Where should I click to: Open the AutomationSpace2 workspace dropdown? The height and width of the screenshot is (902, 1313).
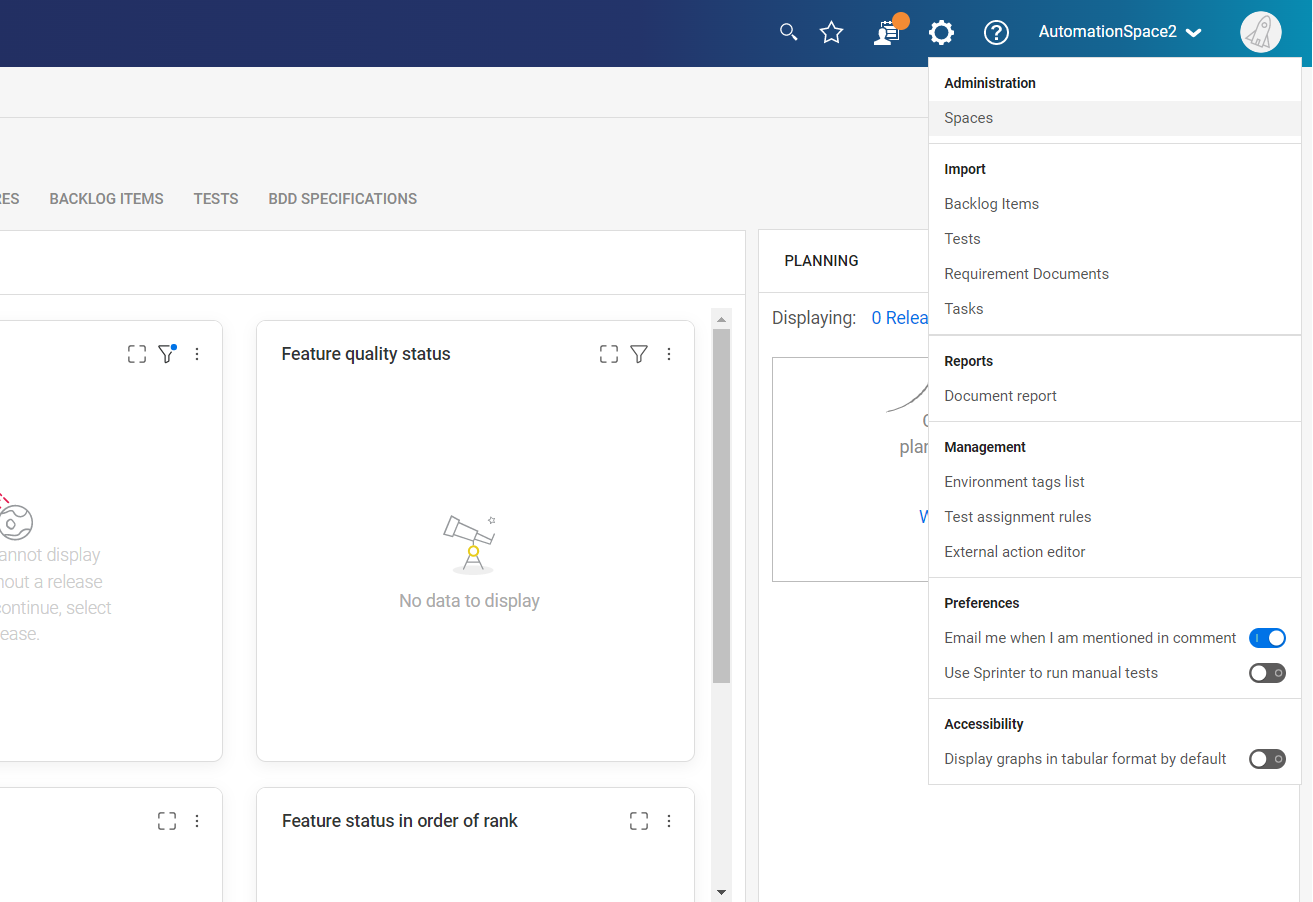coord(1119,32)
